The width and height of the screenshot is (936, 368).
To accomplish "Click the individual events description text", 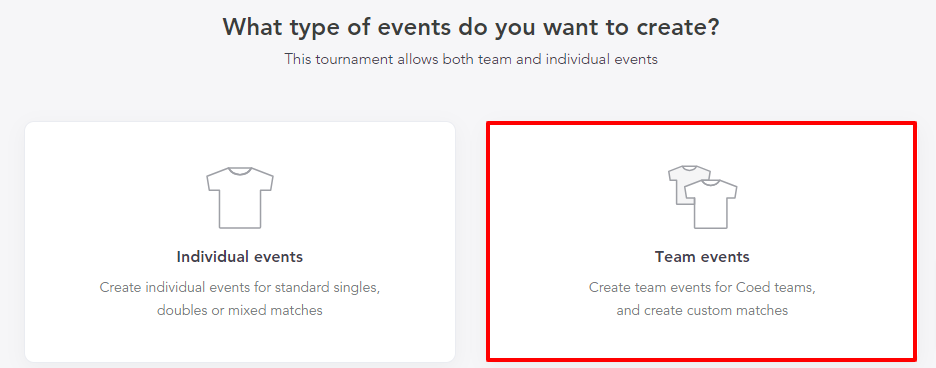I will point(240,299).
